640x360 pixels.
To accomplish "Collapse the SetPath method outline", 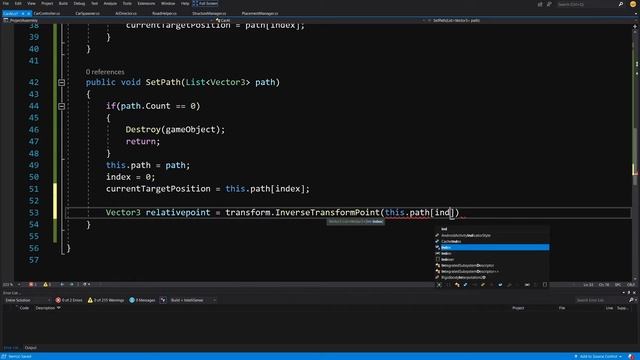I will tap(62, 82).
